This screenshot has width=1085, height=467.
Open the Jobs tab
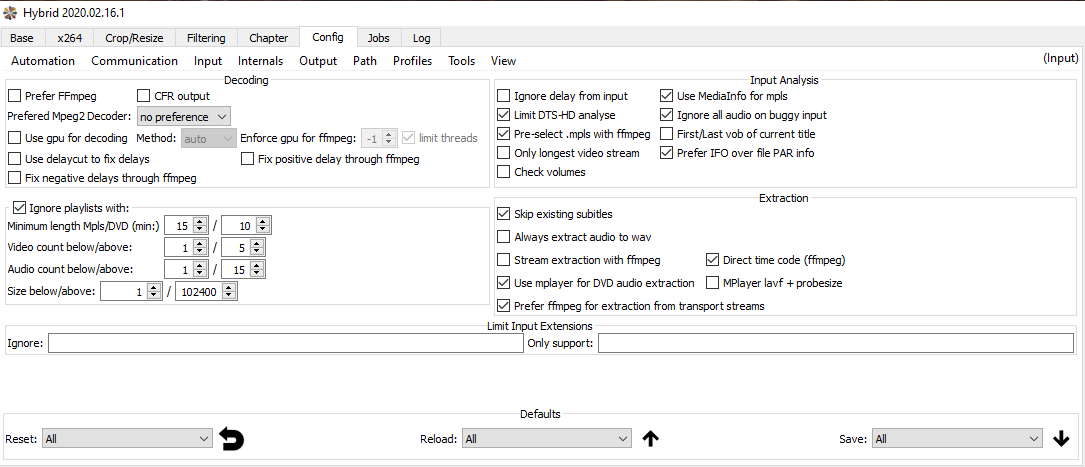pyautogui.click(x=378, y=38)
